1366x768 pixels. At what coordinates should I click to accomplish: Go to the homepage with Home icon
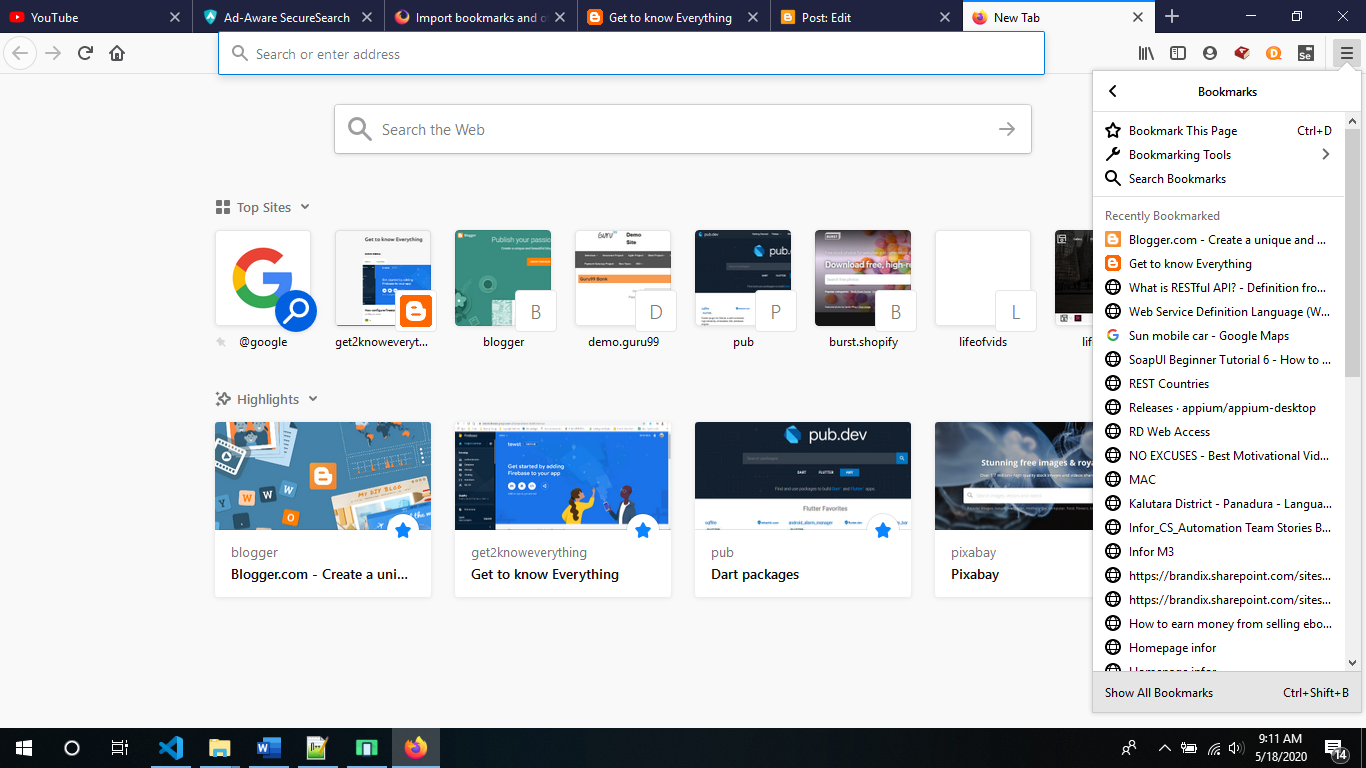click(117, 53)
